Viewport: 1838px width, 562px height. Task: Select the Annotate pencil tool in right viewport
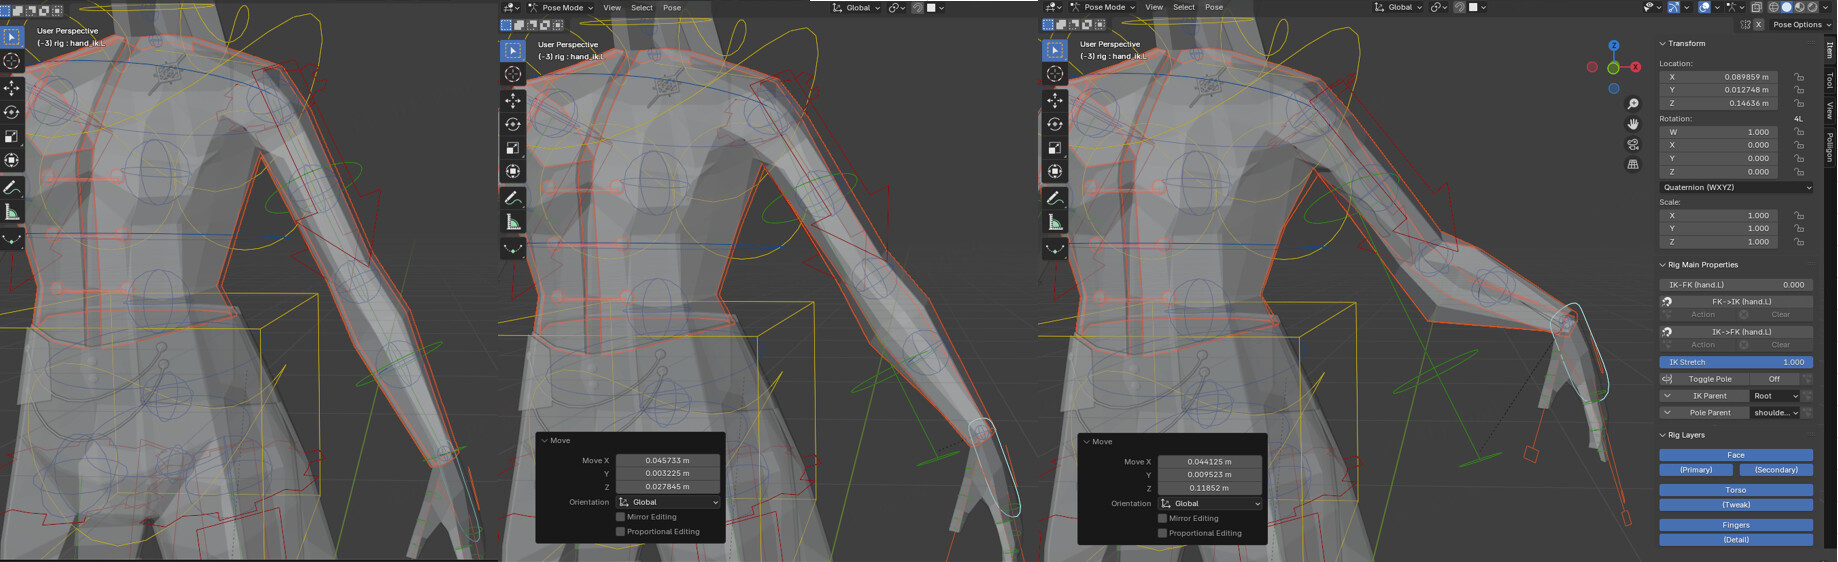coord(1055,198)
